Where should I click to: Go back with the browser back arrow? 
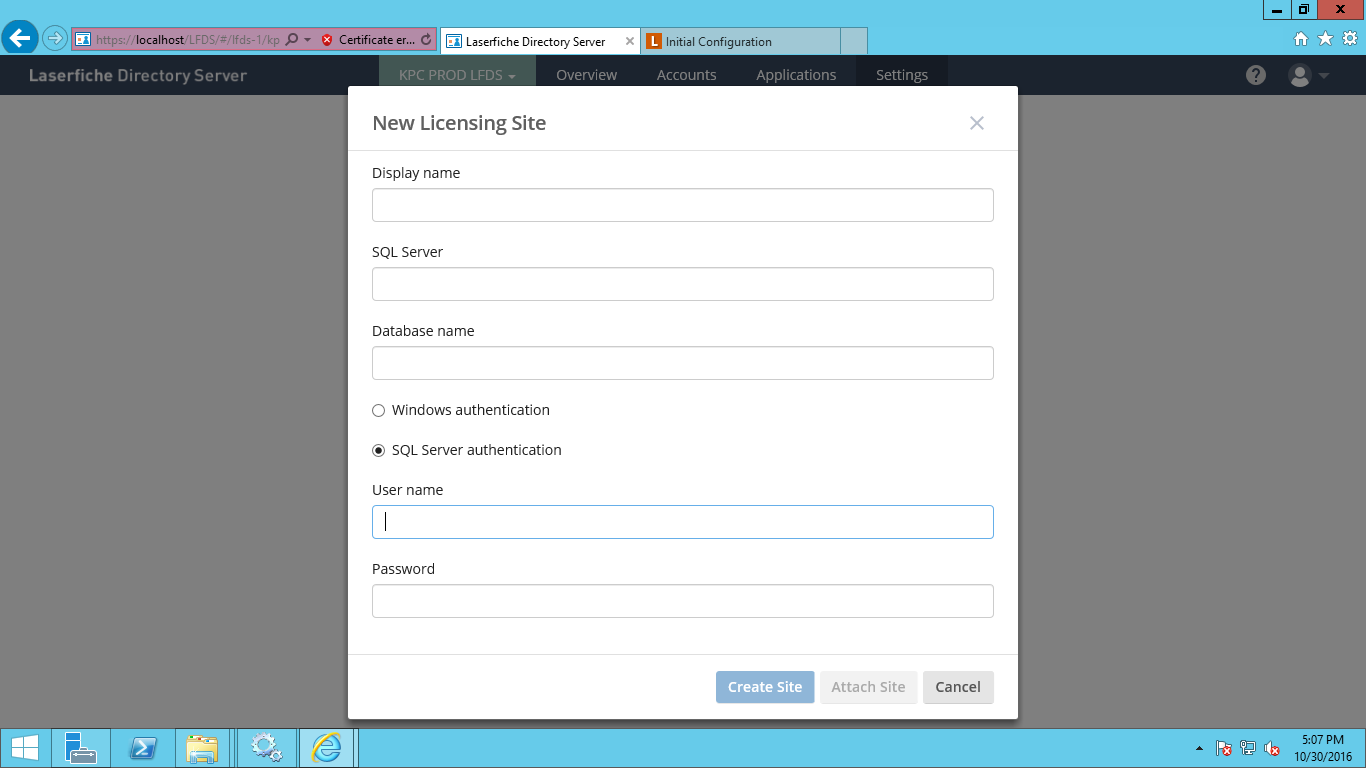(x=20, y=39)
